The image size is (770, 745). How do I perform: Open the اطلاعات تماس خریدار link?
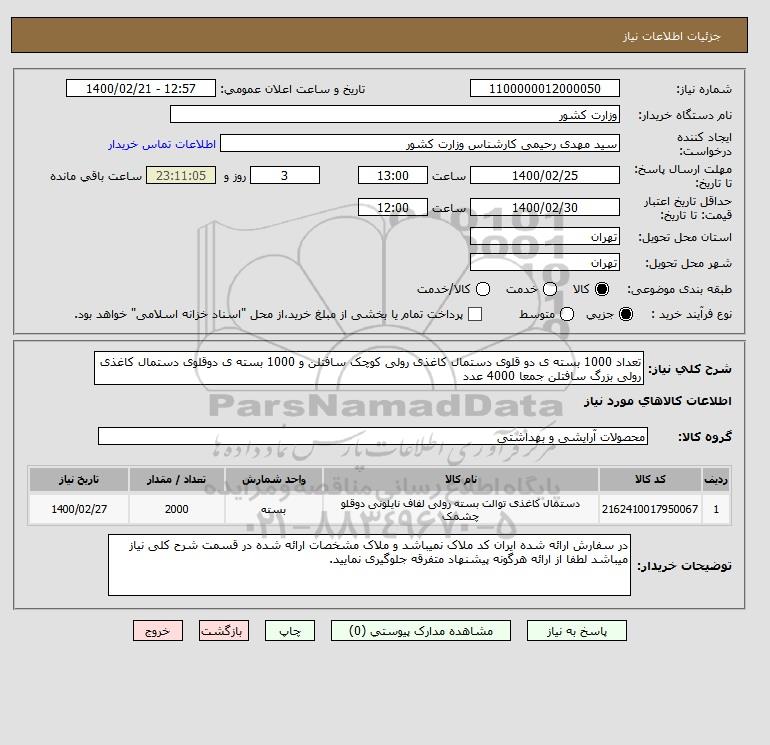click(x=162, y=144)
